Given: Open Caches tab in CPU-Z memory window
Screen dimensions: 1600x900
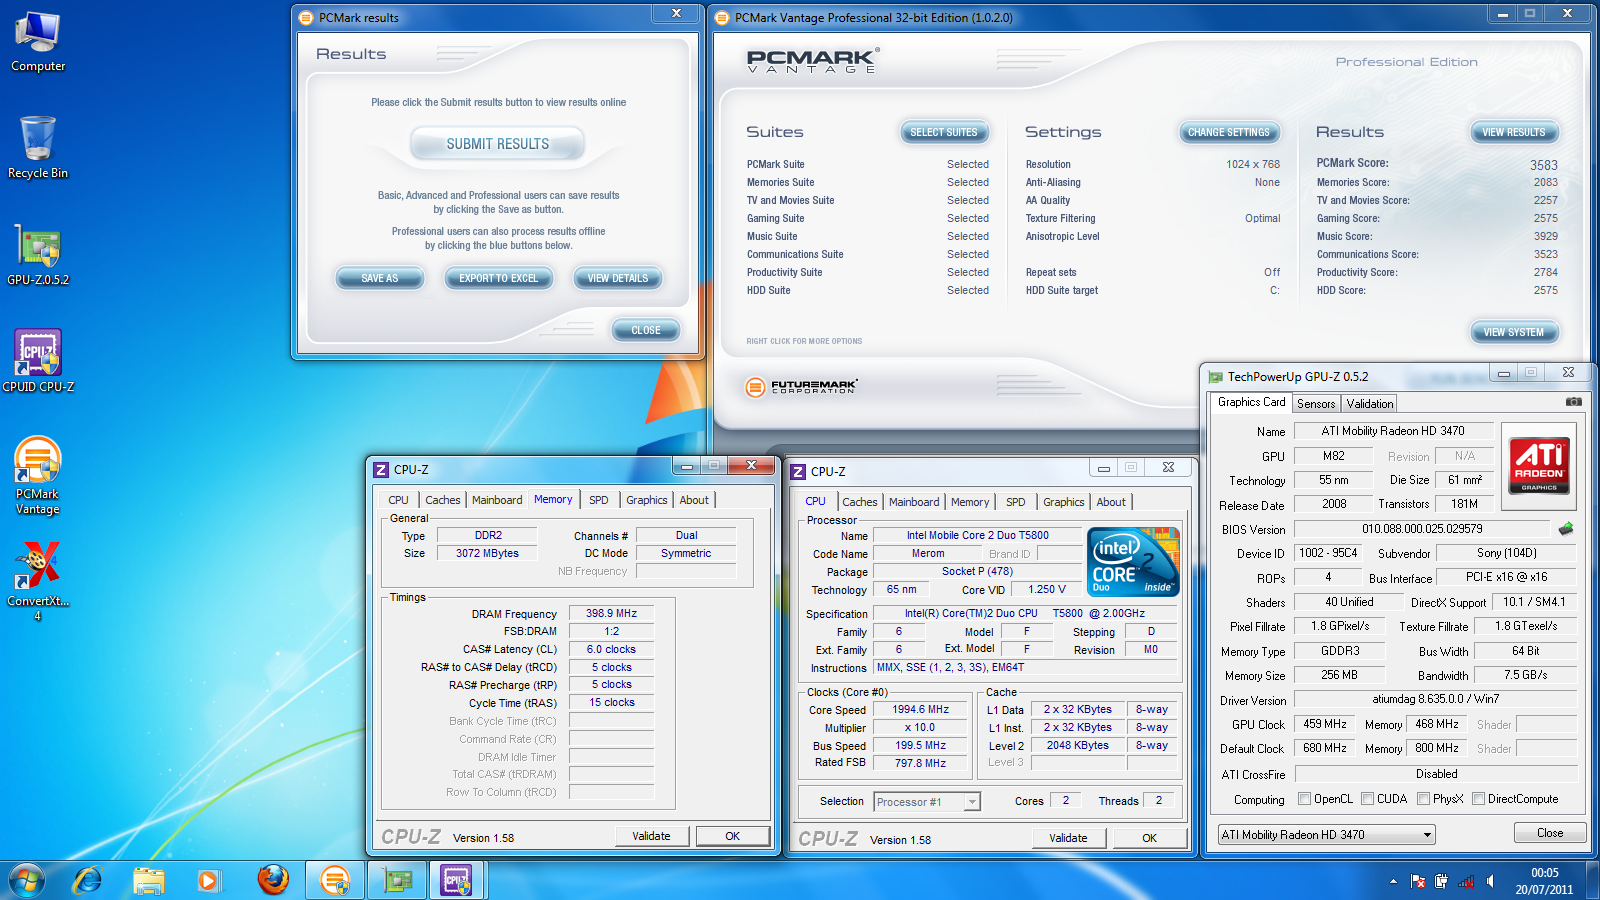Looking at the screenshot, I should click(443, 500).
